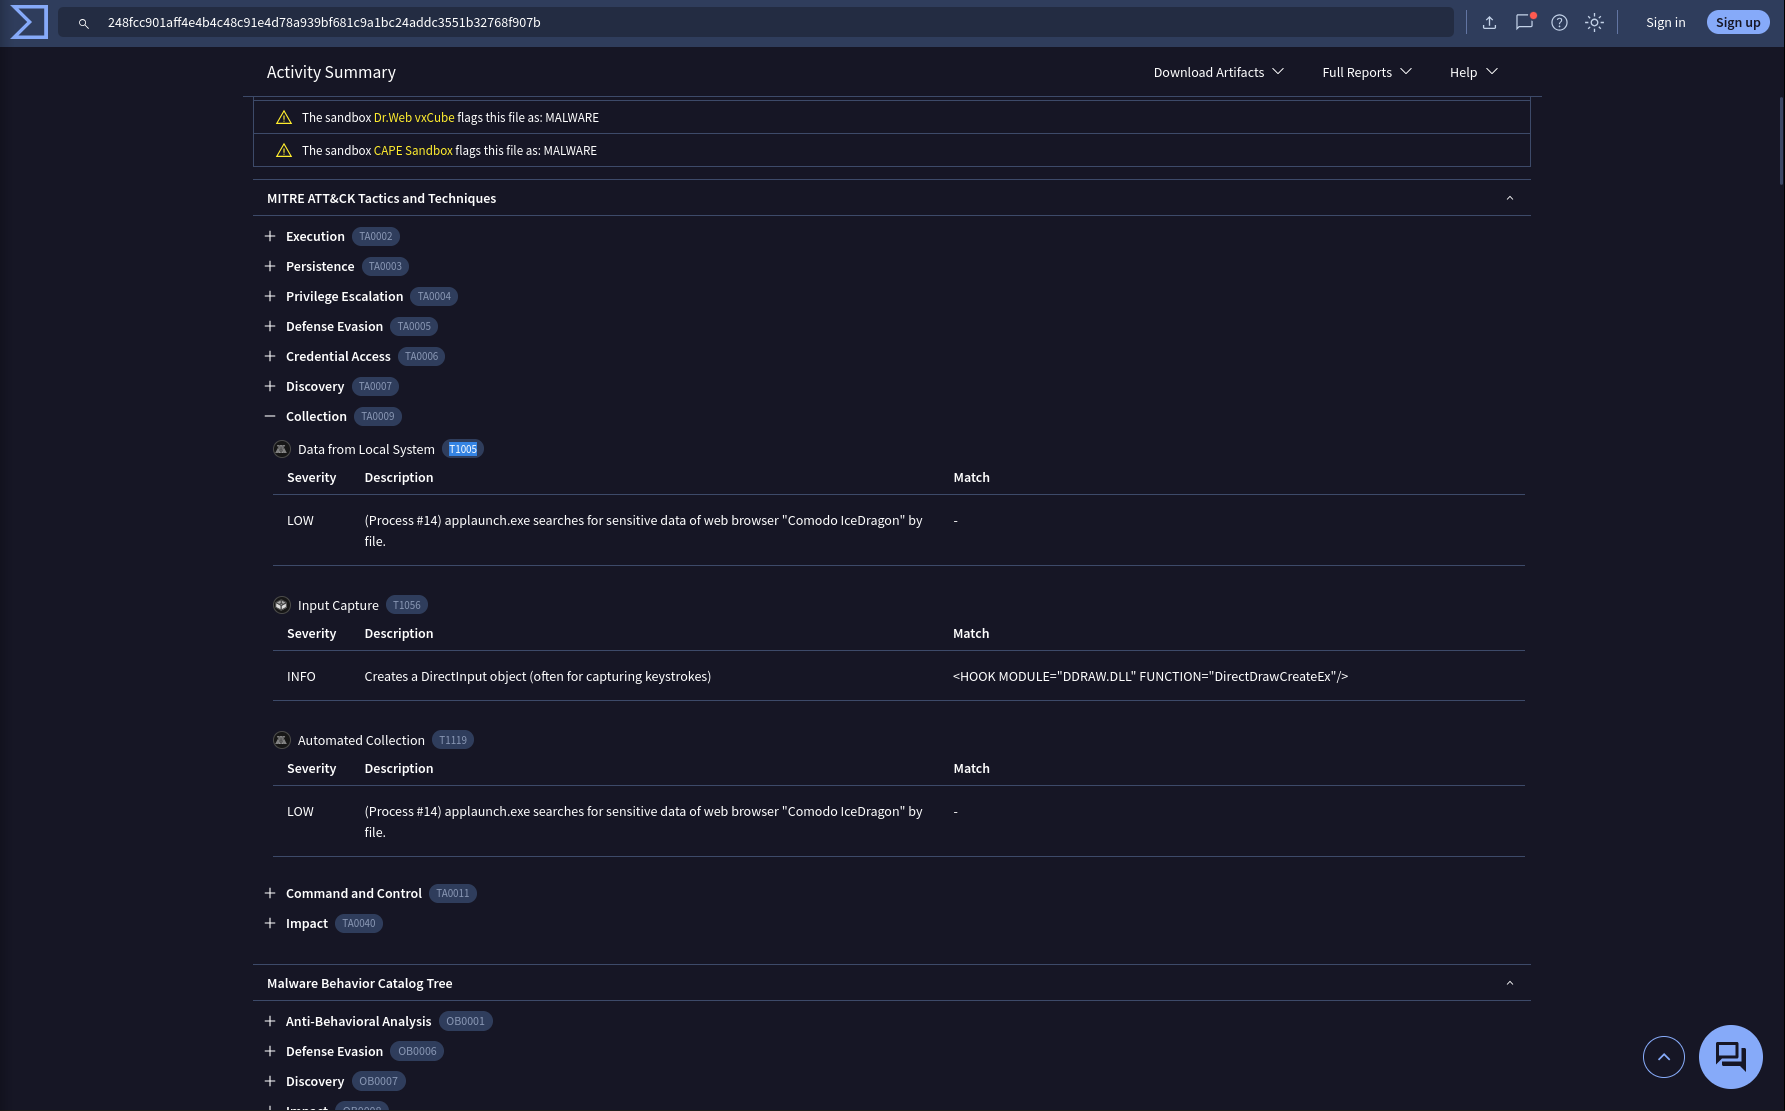Click the TA0003 tag badge

point(385,266)
